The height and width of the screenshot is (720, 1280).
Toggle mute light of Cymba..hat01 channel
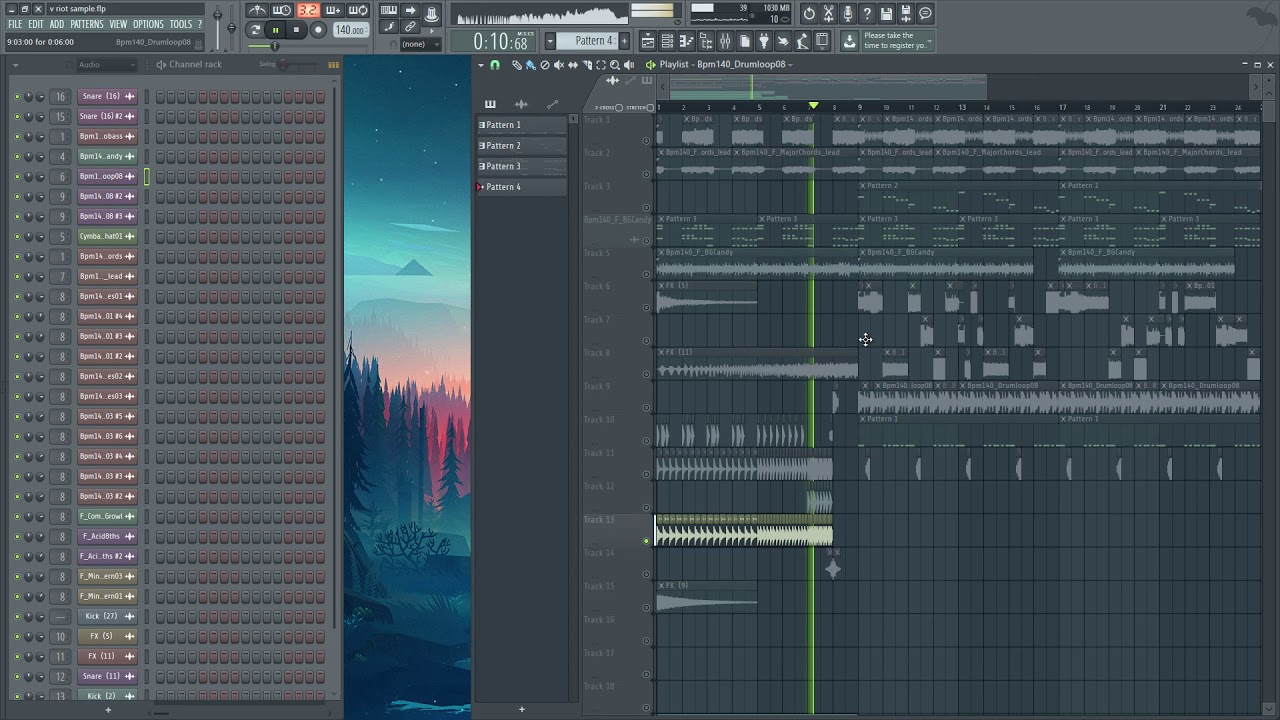(17, 236)
